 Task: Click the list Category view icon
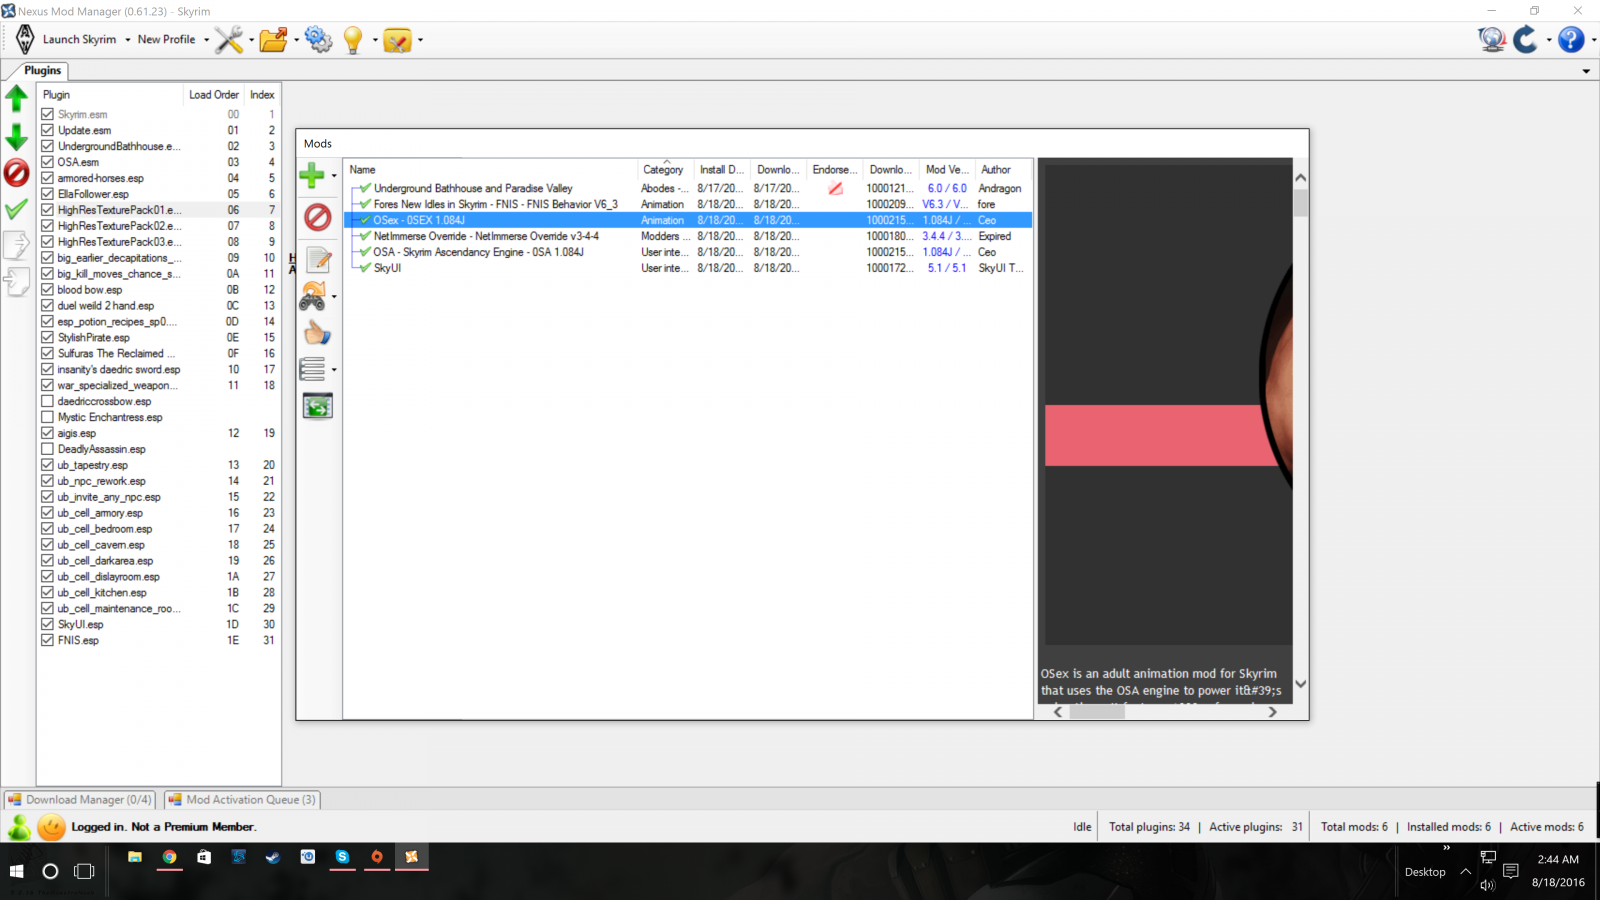tap(313, 369)
